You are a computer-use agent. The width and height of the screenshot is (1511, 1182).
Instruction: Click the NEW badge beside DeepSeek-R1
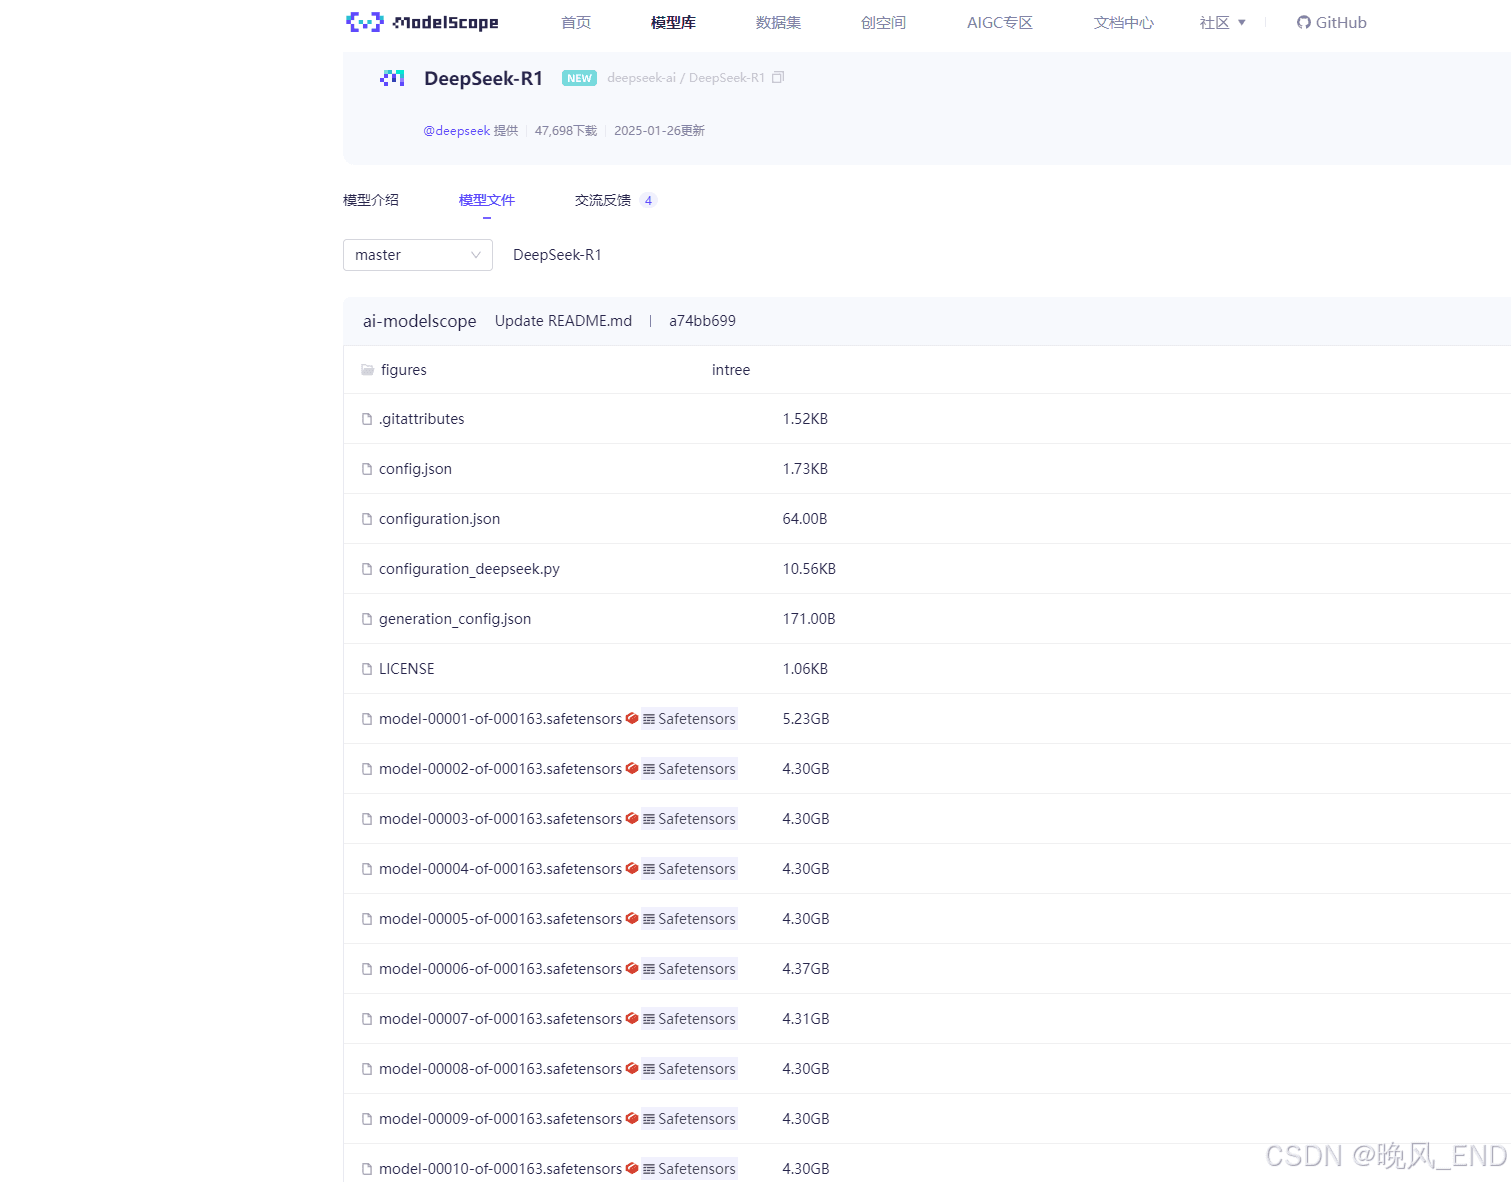click(x=579, y=78)
